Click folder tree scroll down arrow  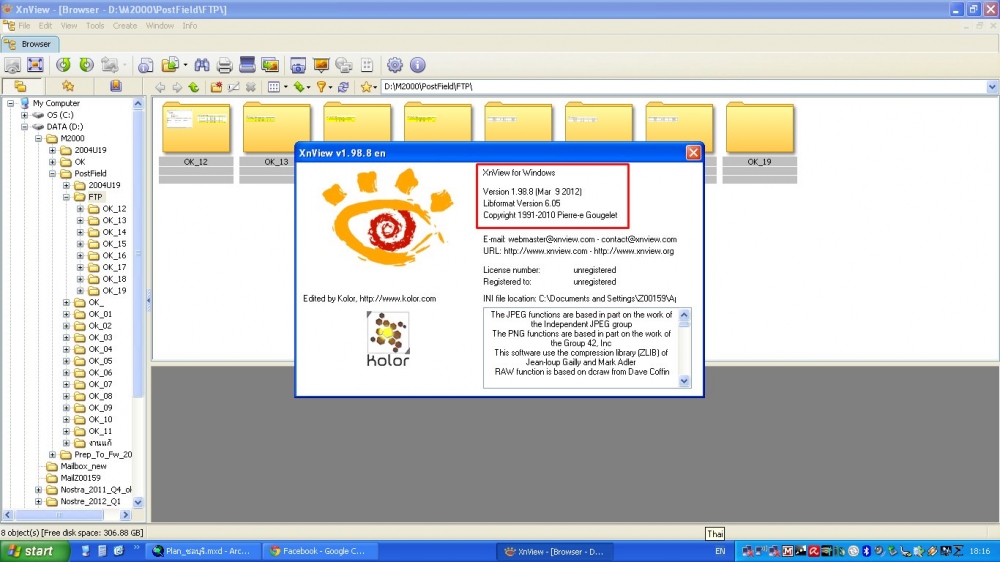click(x=138, y=502)
